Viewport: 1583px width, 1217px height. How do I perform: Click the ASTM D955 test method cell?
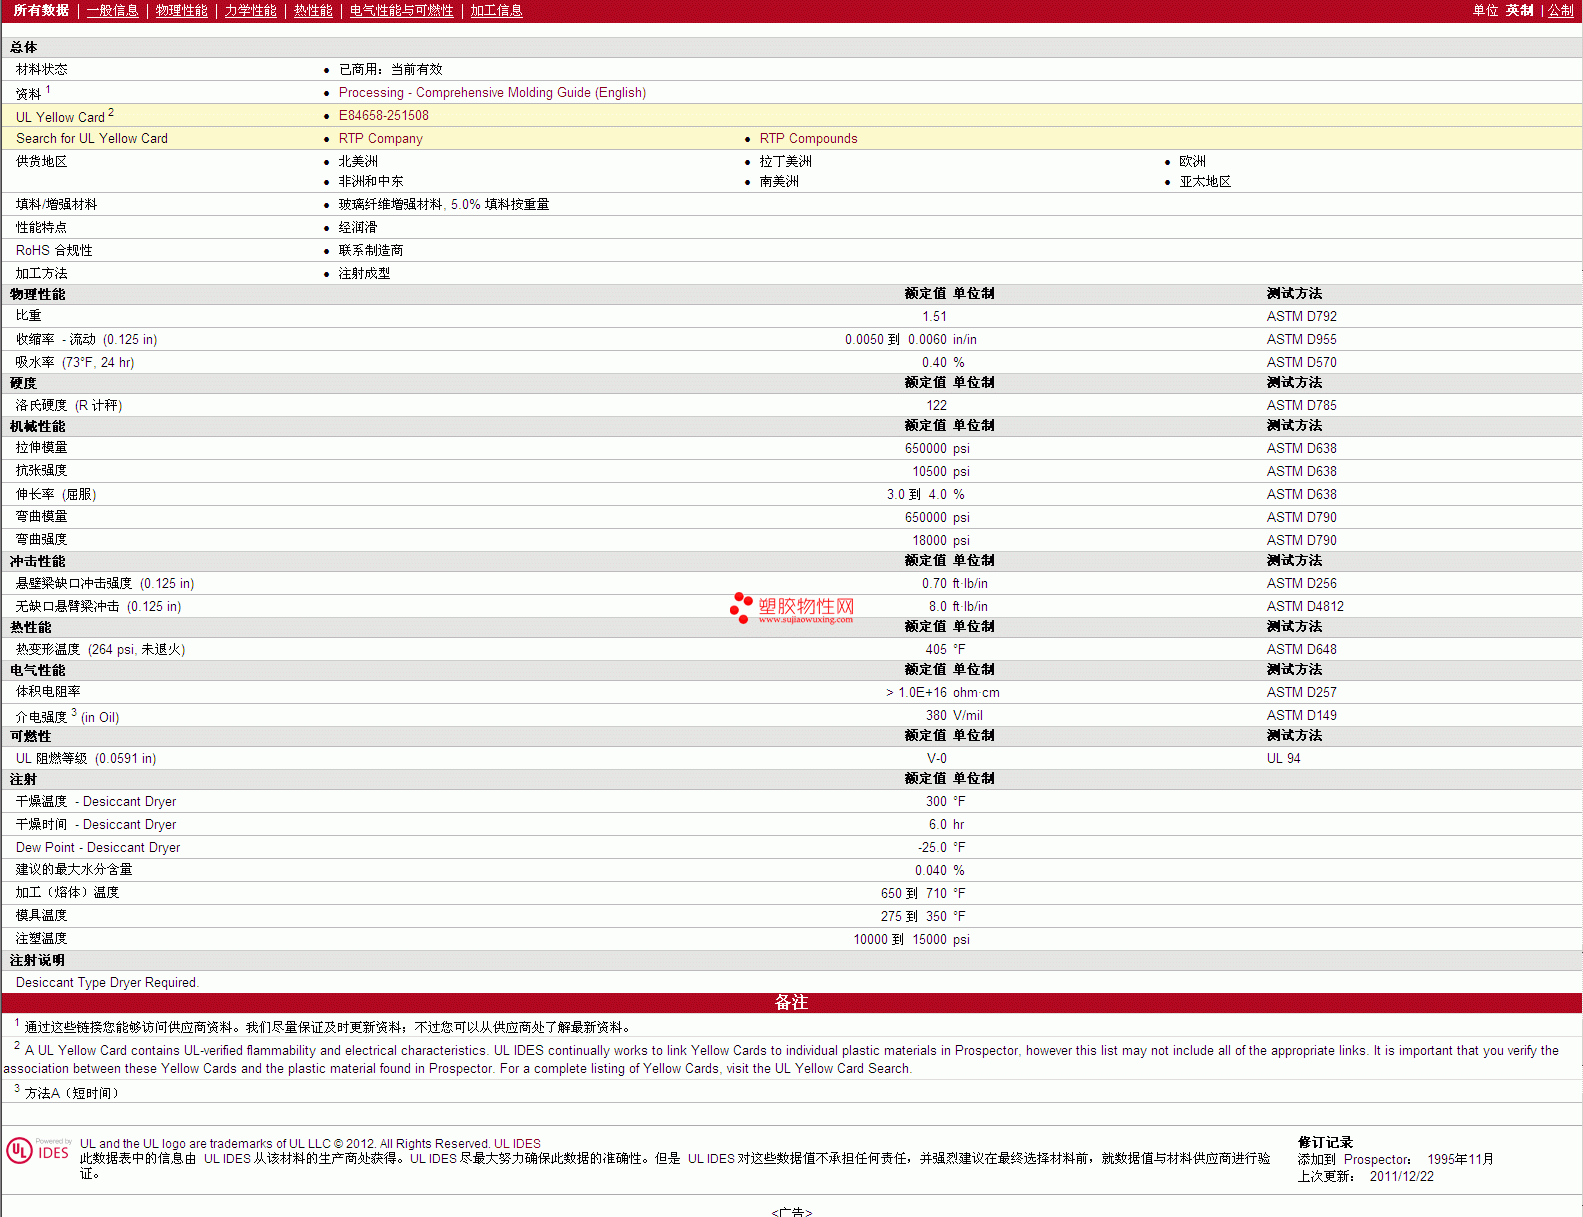(1302, 339)
